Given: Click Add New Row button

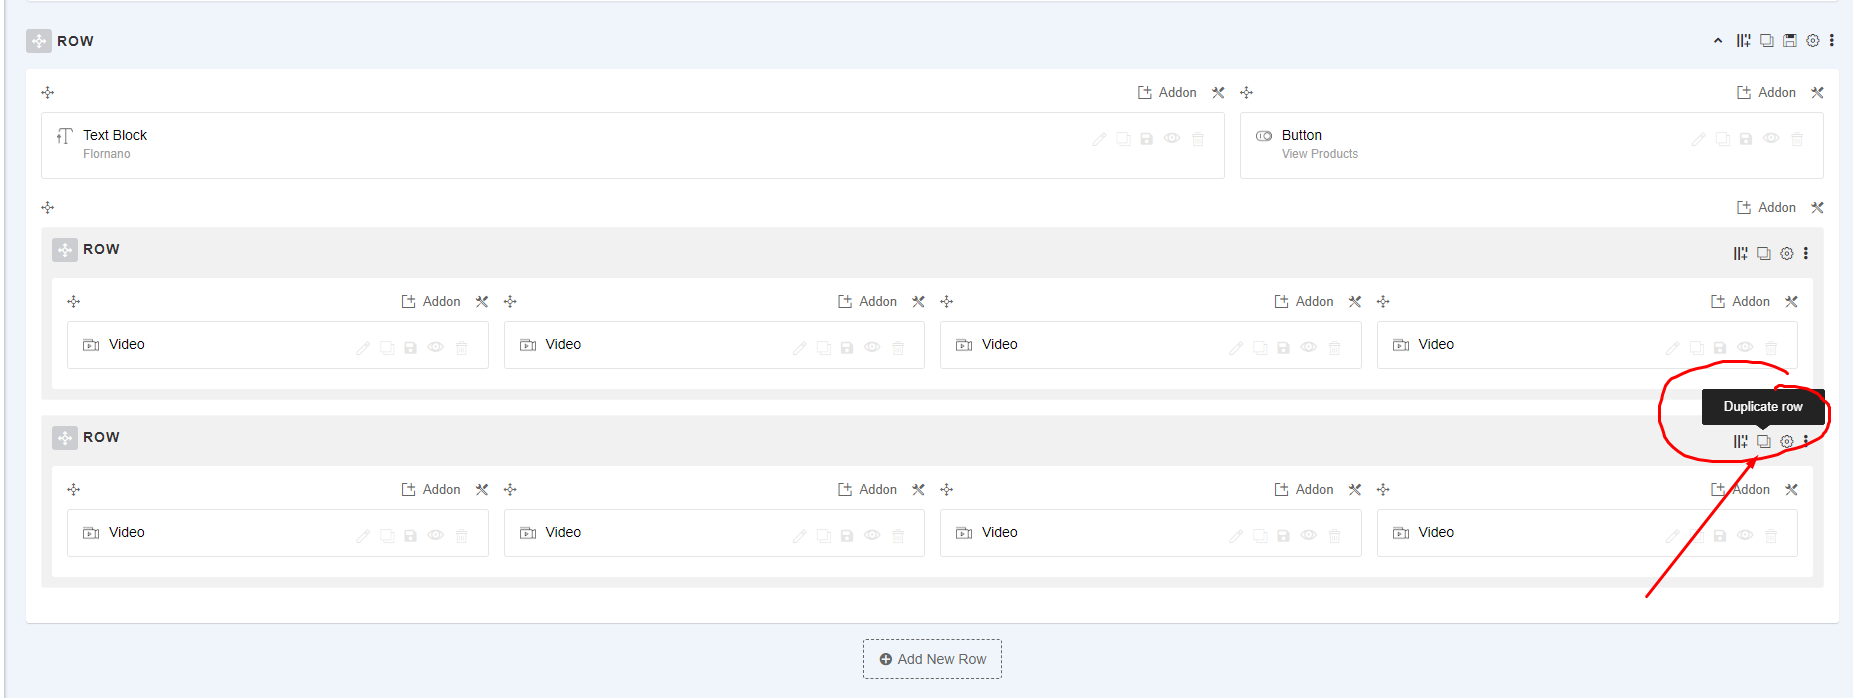Looking at the screenshot, I should pyautogui.click(x=932, y=659).
